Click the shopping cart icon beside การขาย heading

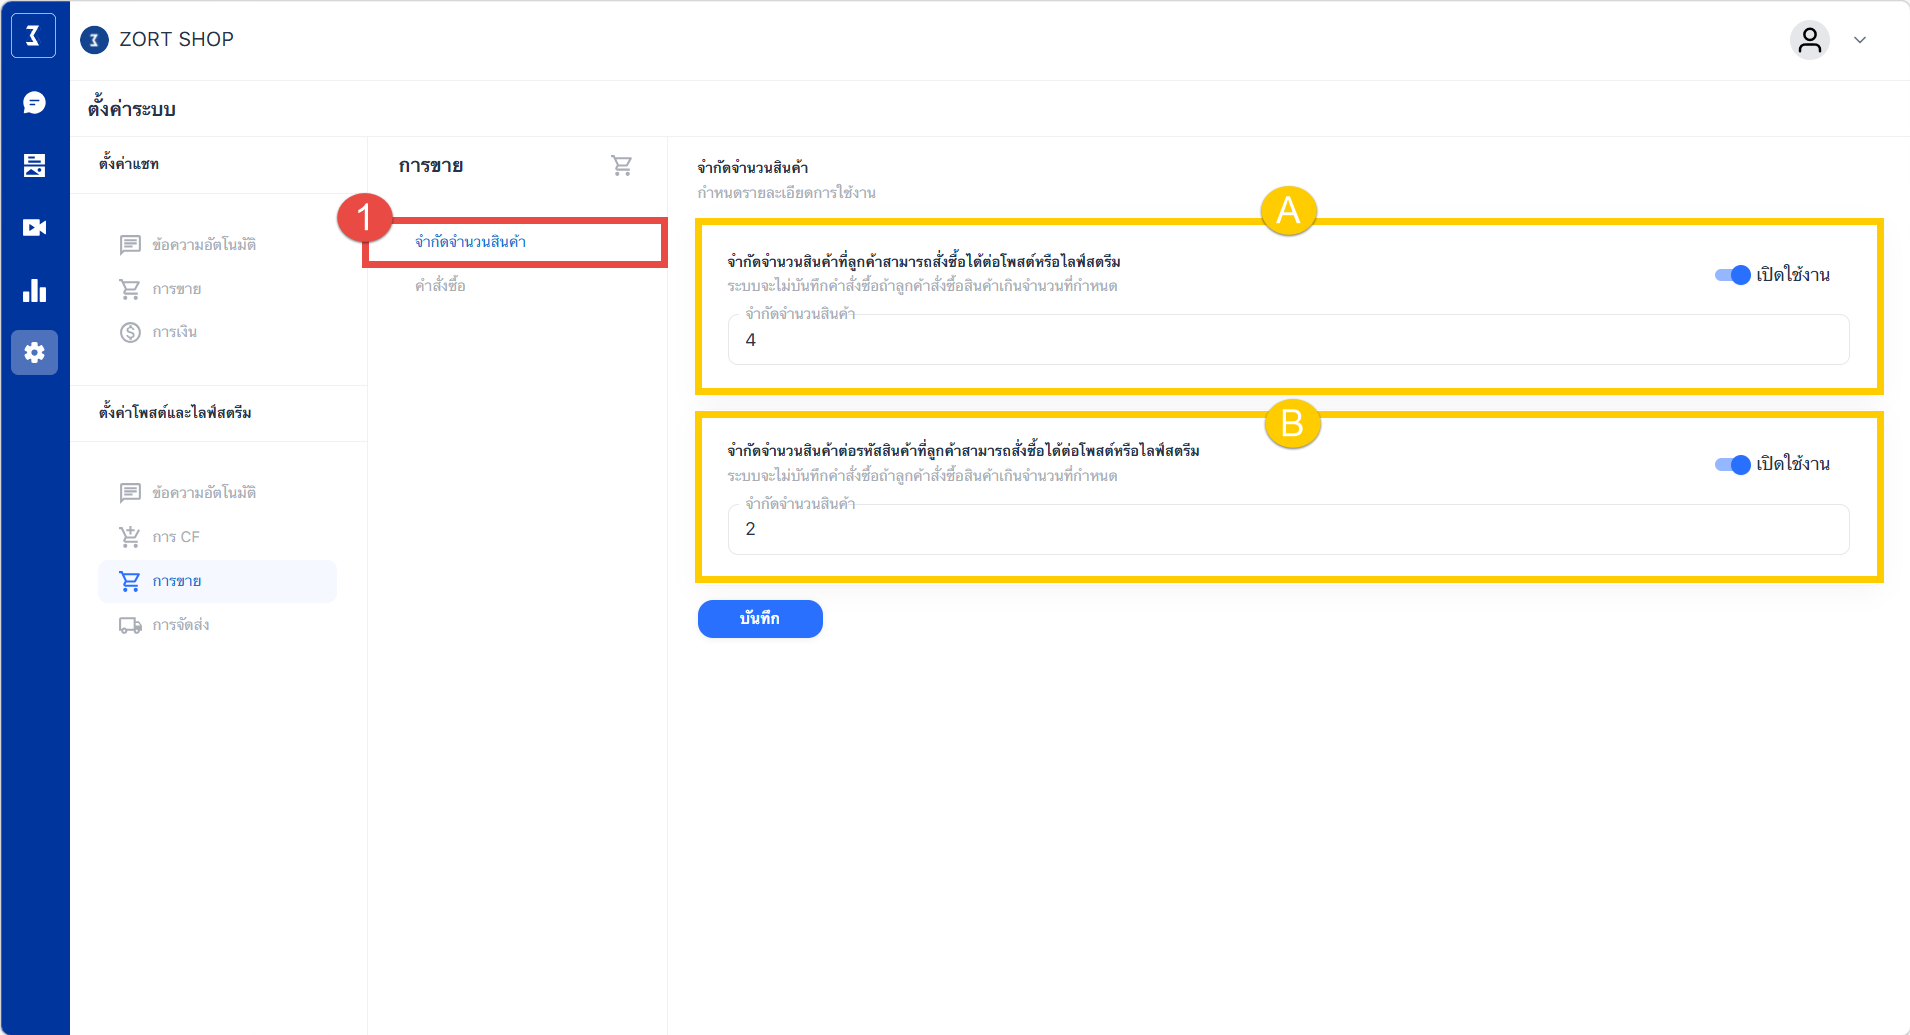tap(621, 166)
